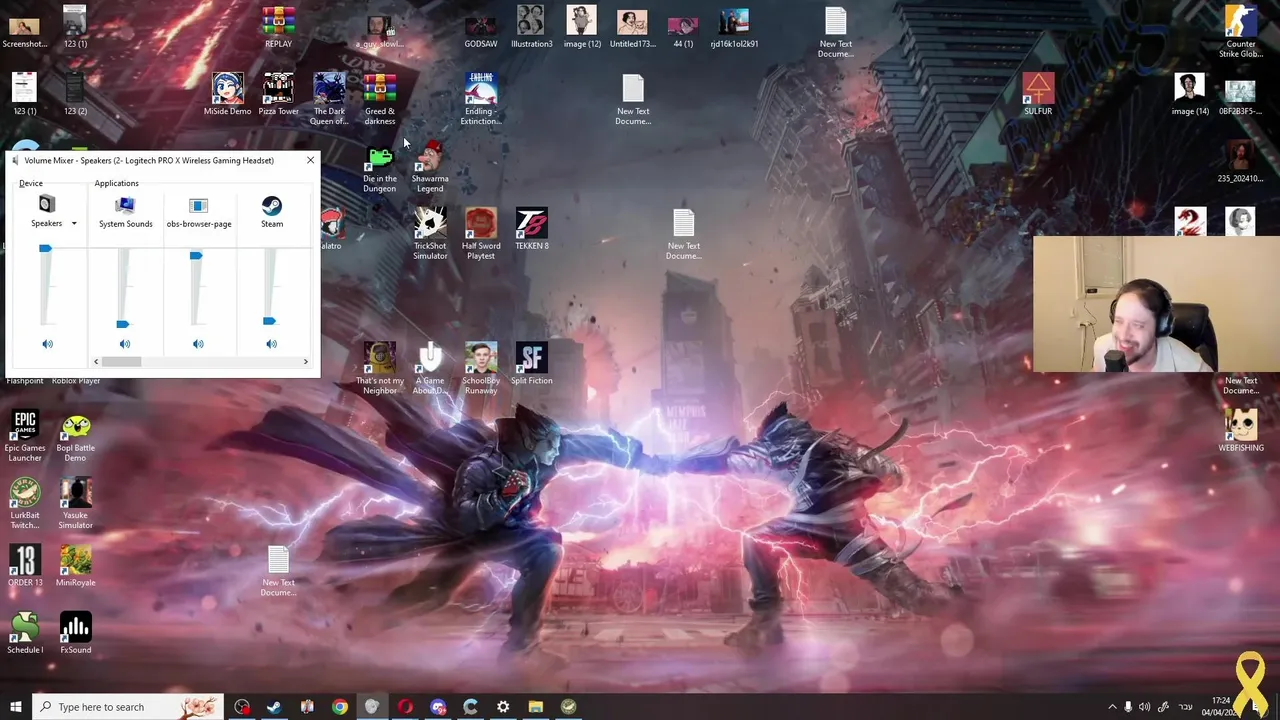Select The Dark Queen desktop icon
Image resolution: width=1280 pixels, height=720 pixels.
328,99
